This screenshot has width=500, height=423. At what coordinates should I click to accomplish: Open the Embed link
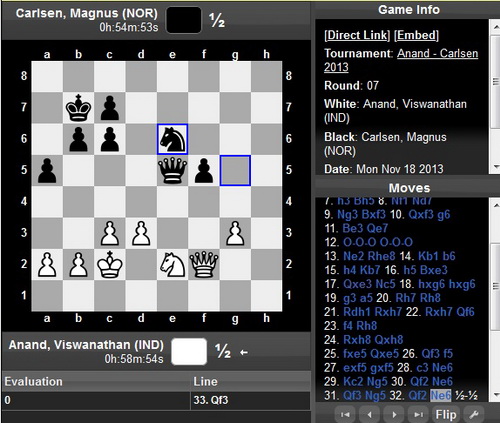click(x=416, y=35)
